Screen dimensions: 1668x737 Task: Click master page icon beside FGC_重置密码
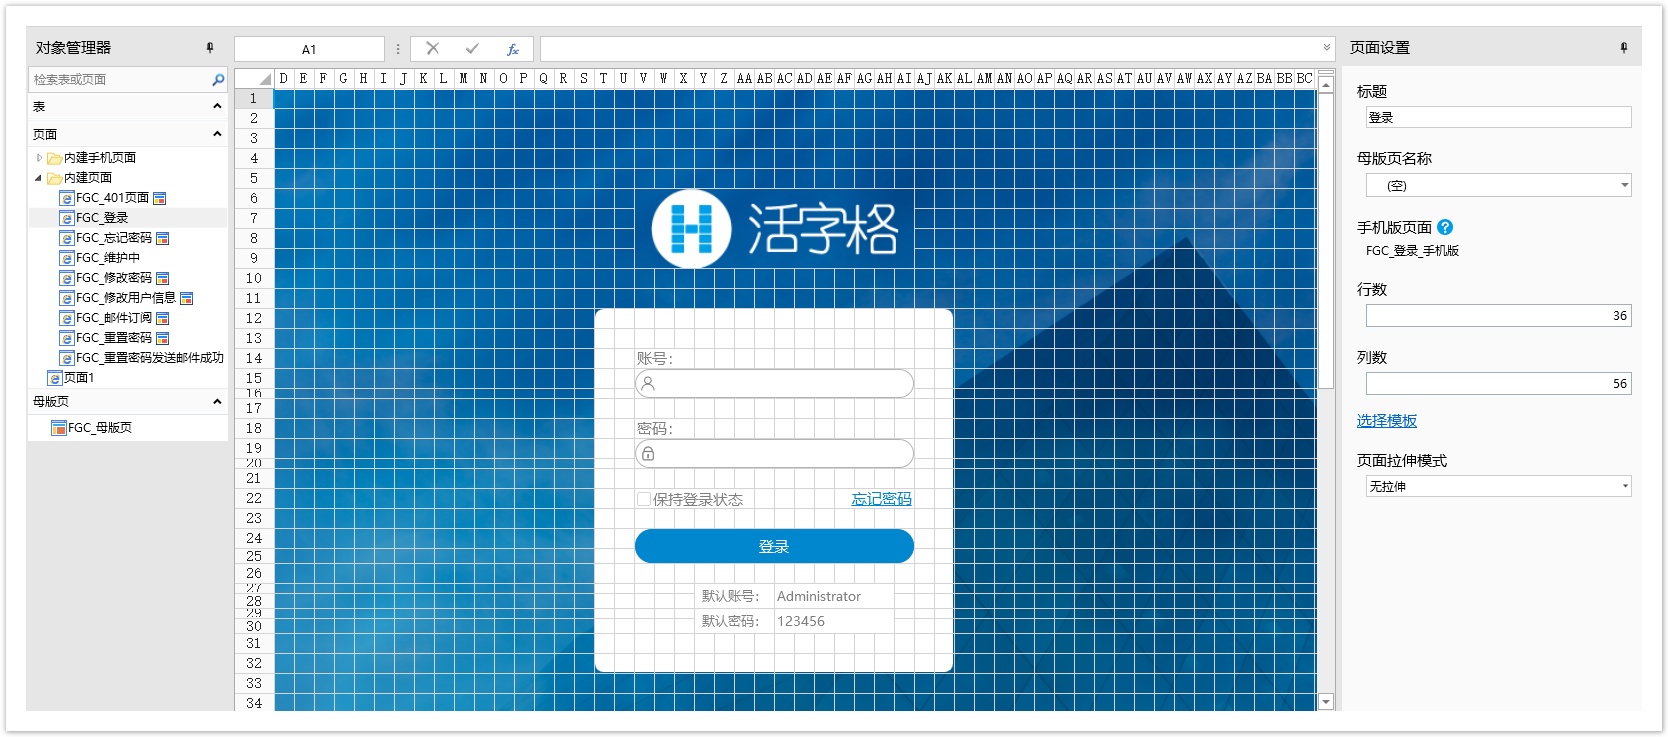tap(163, 338)
